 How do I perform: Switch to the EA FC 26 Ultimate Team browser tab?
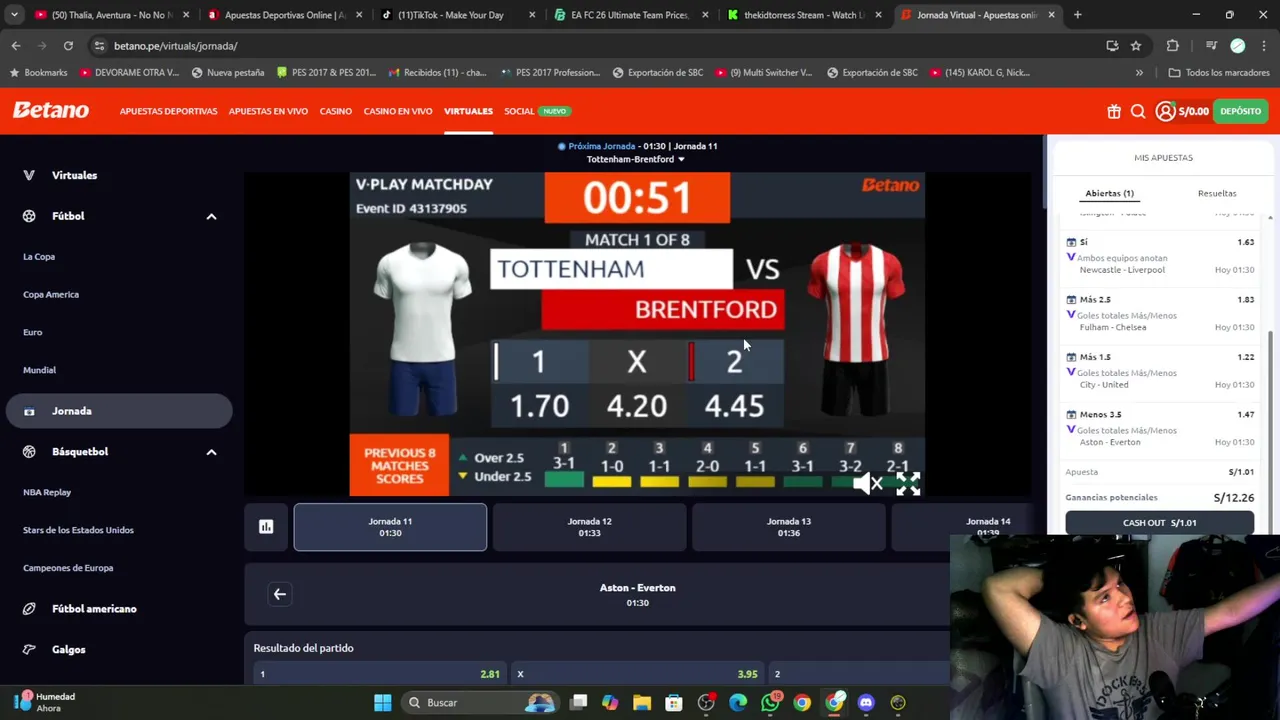(632, 15)
